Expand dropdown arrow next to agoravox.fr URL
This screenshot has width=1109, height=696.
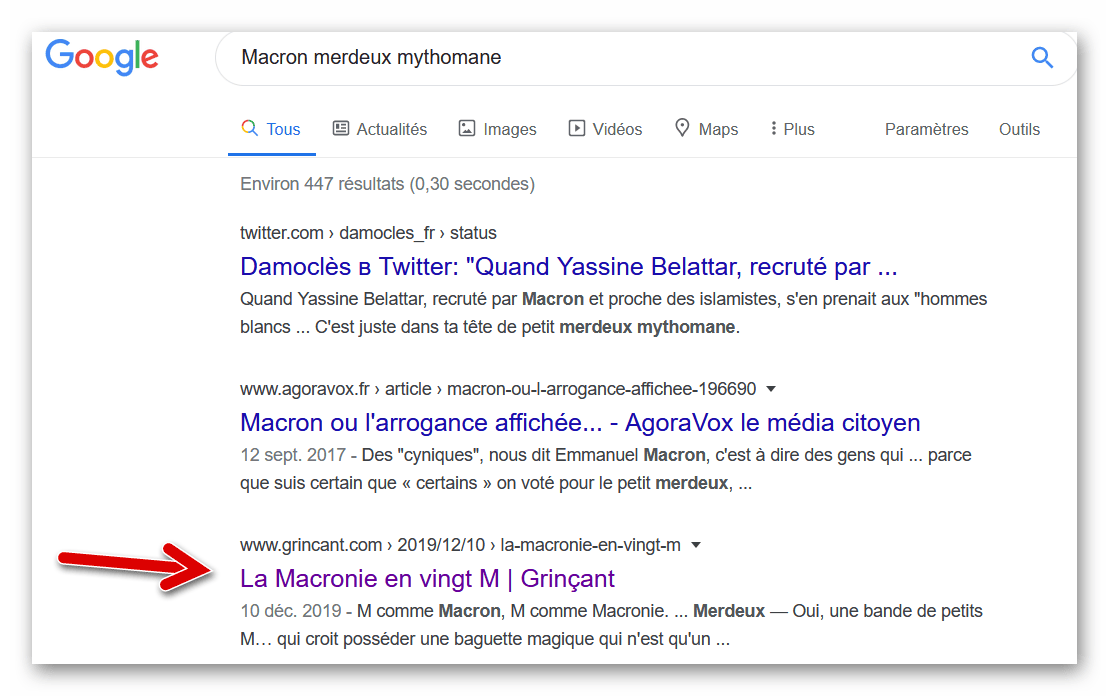pos(772,389)
